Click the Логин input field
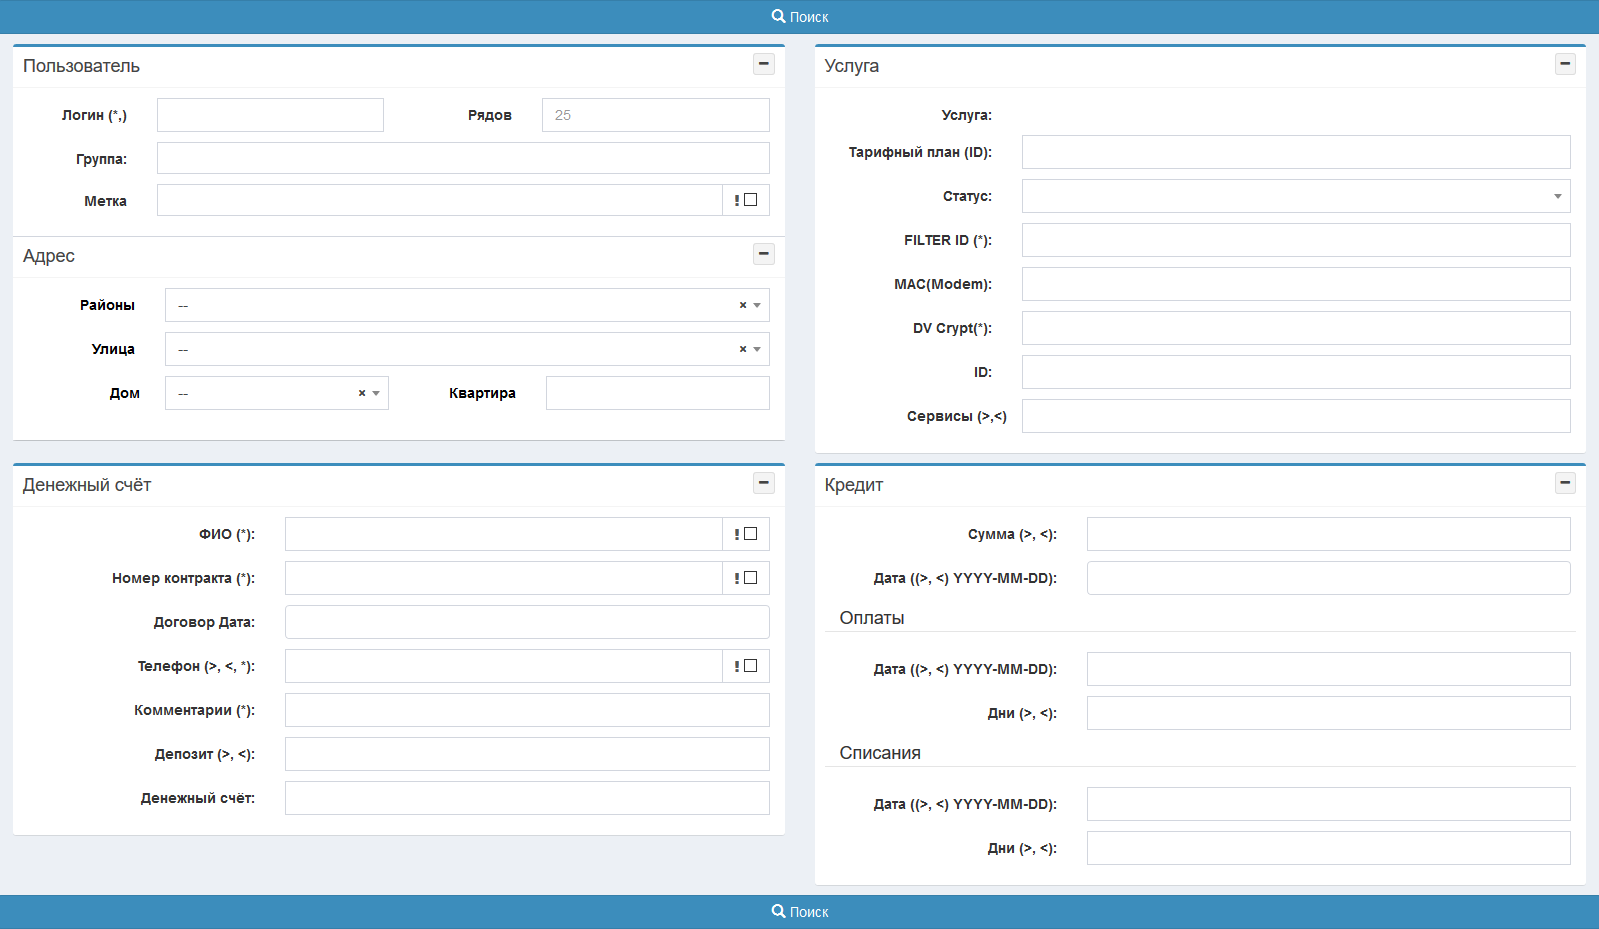Viewport: 1599px width, 929px height. 270,115
